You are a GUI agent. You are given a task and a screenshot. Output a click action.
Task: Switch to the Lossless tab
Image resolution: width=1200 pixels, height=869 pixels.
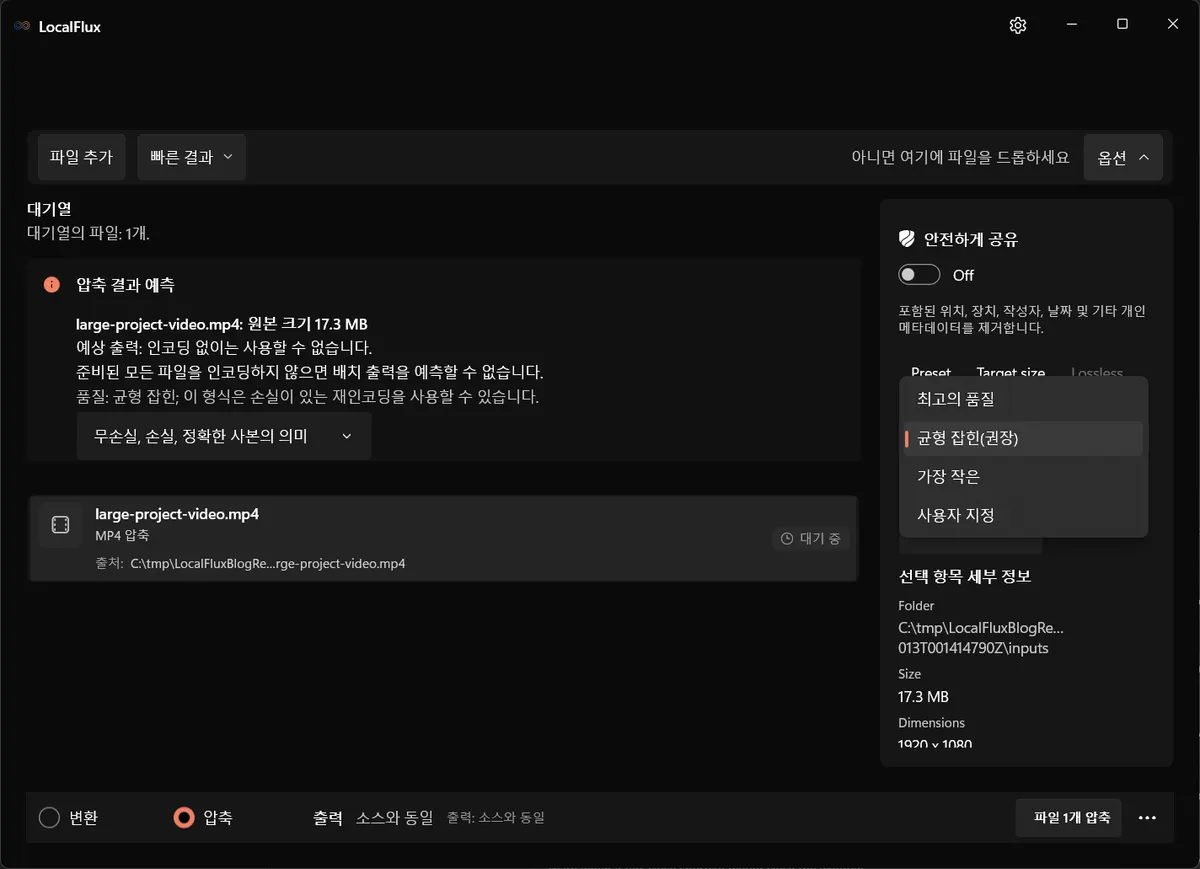(1097, 373)
